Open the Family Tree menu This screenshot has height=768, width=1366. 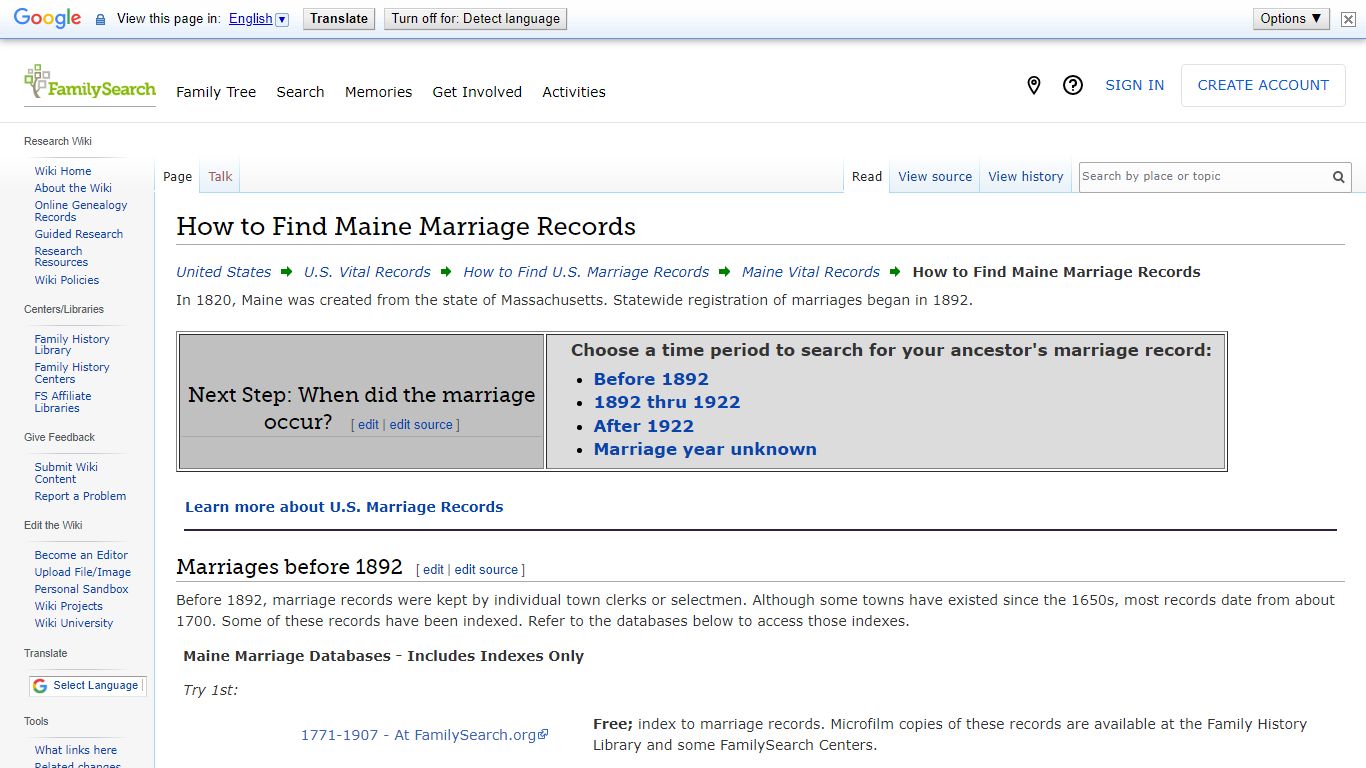pos(216,92)
